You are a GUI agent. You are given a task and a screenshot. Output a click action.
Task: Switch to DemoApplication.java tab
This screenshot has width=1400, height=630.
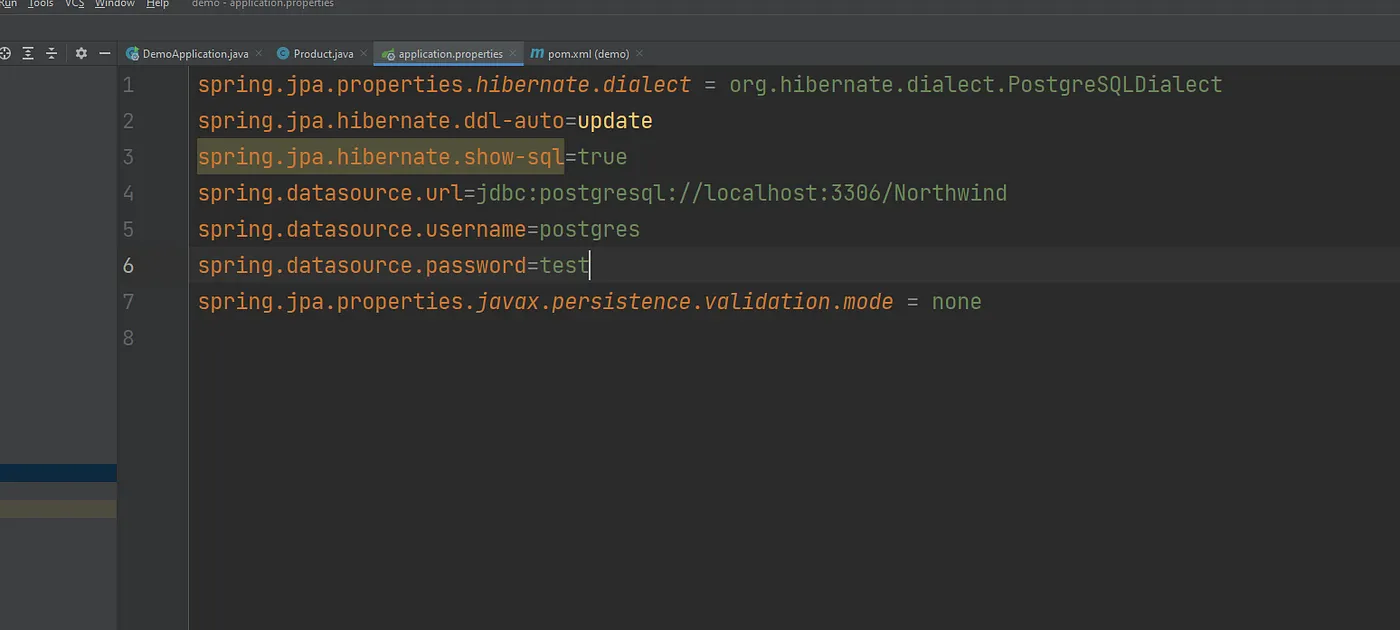(195, 54)
